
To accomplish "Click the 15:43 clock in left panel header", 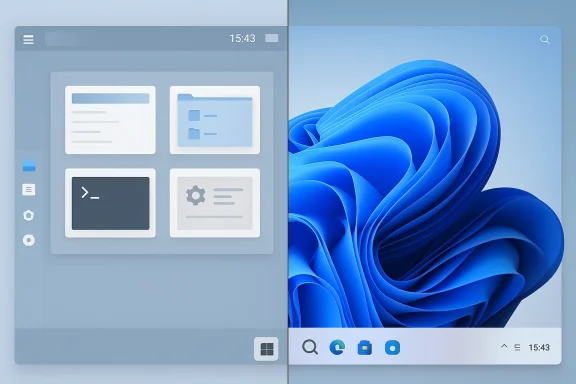I will [x=242, y=38].
